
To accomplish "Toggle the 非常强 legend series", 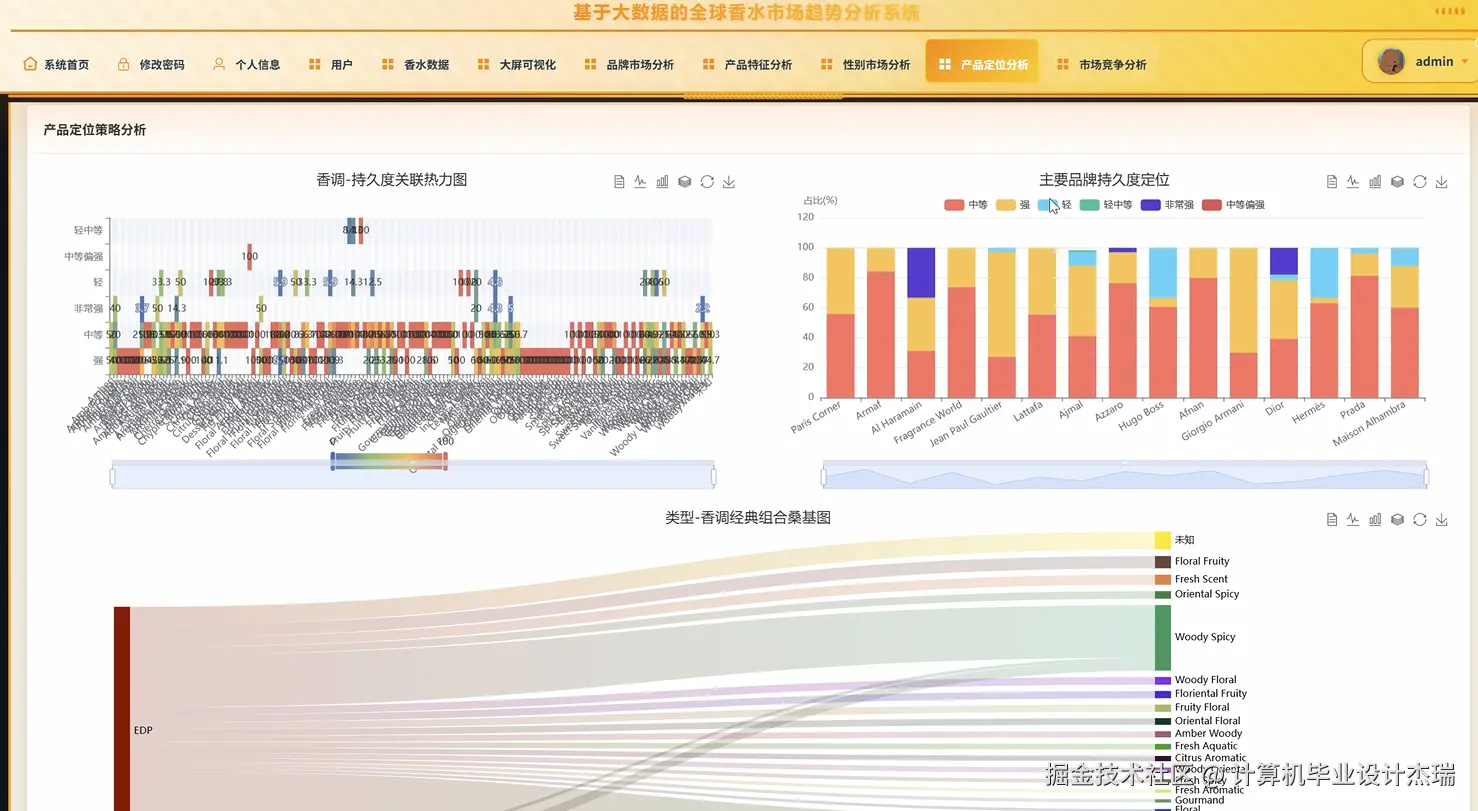I will coord(1167,205).
